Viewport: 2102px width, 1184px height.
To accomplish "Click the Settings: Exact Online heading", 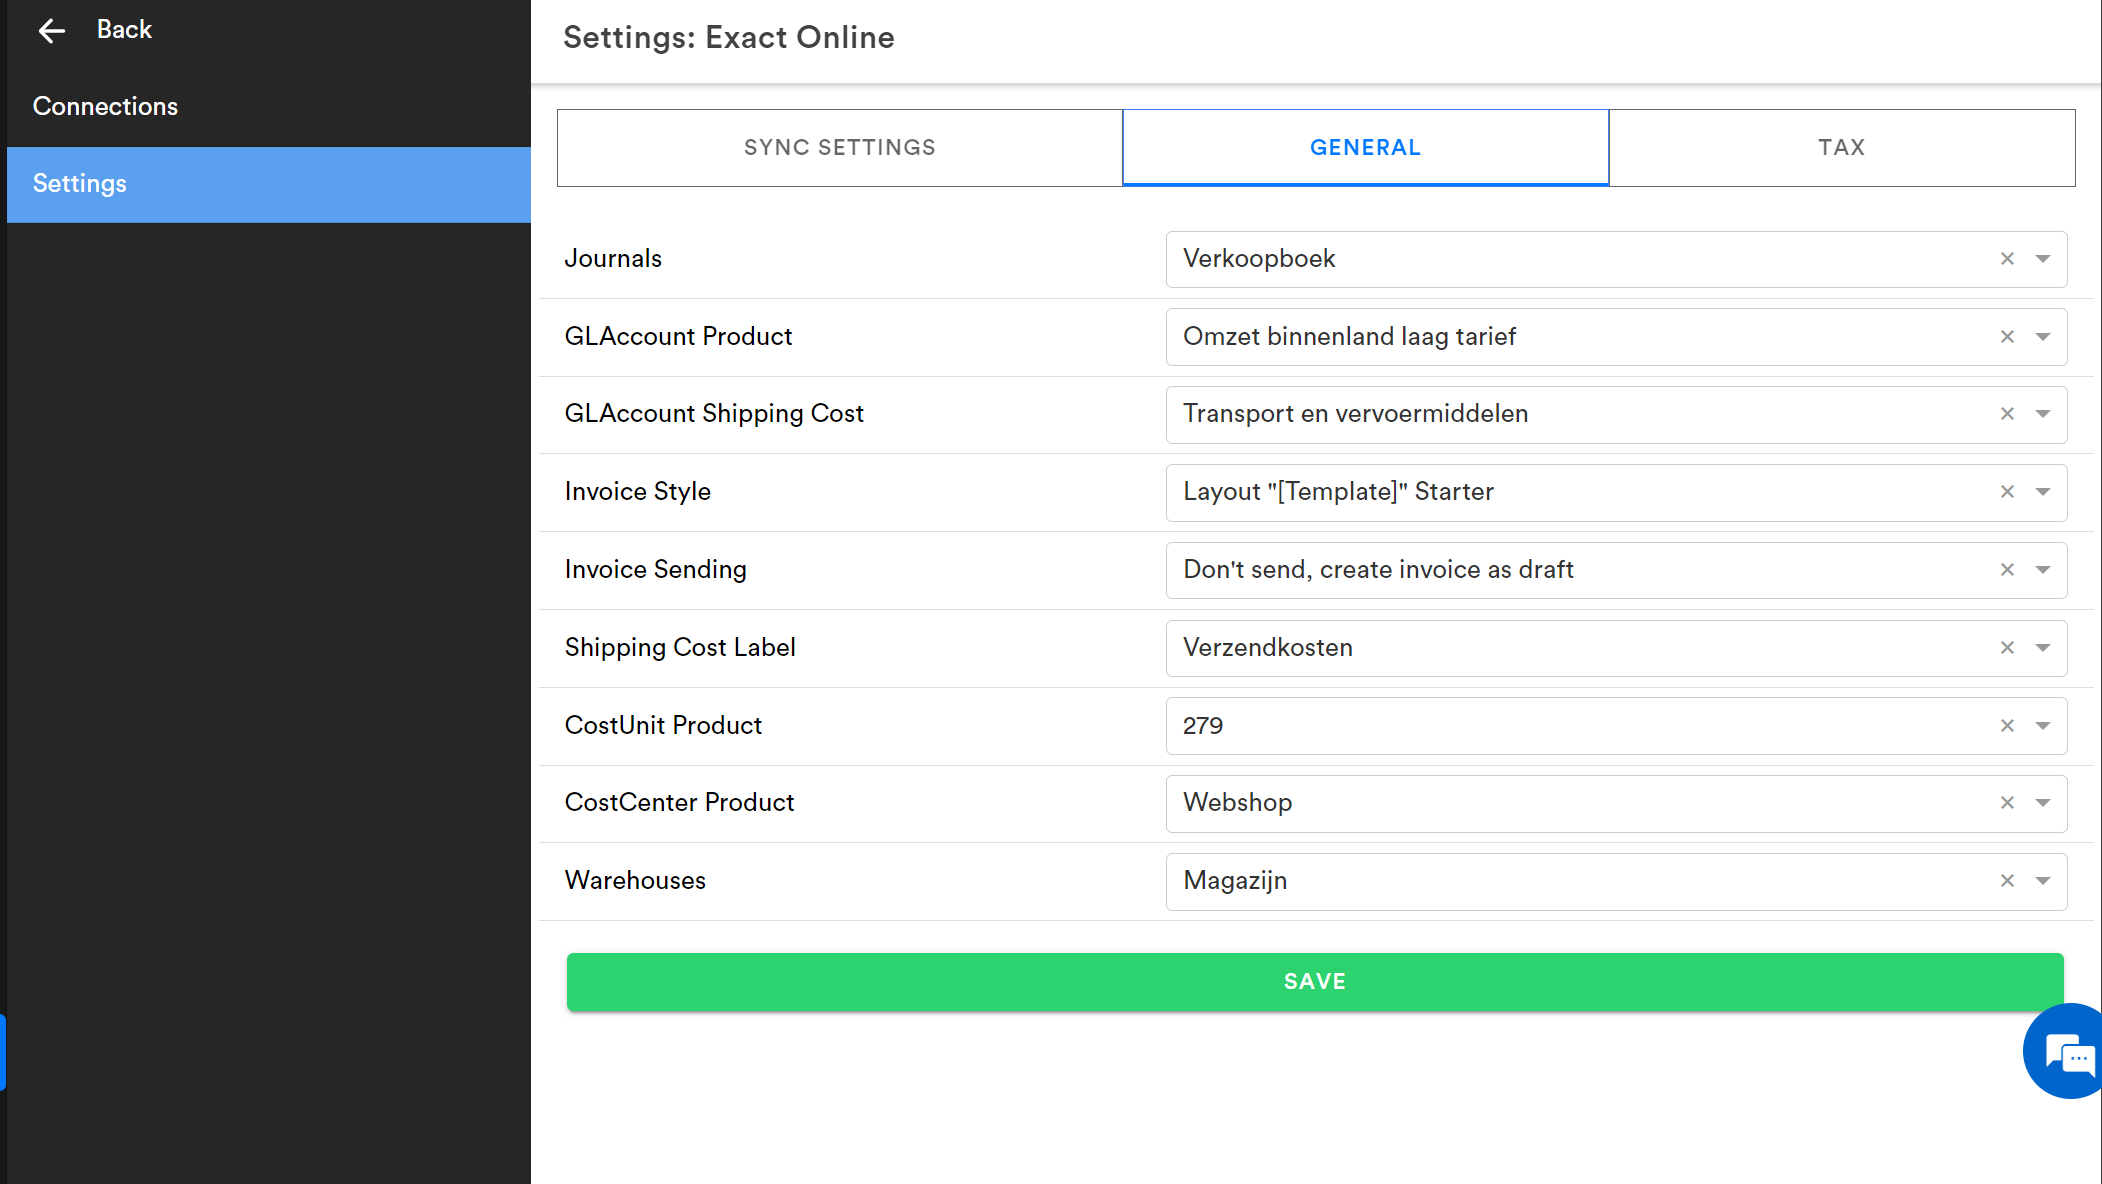I will click(x=729, y=38).
